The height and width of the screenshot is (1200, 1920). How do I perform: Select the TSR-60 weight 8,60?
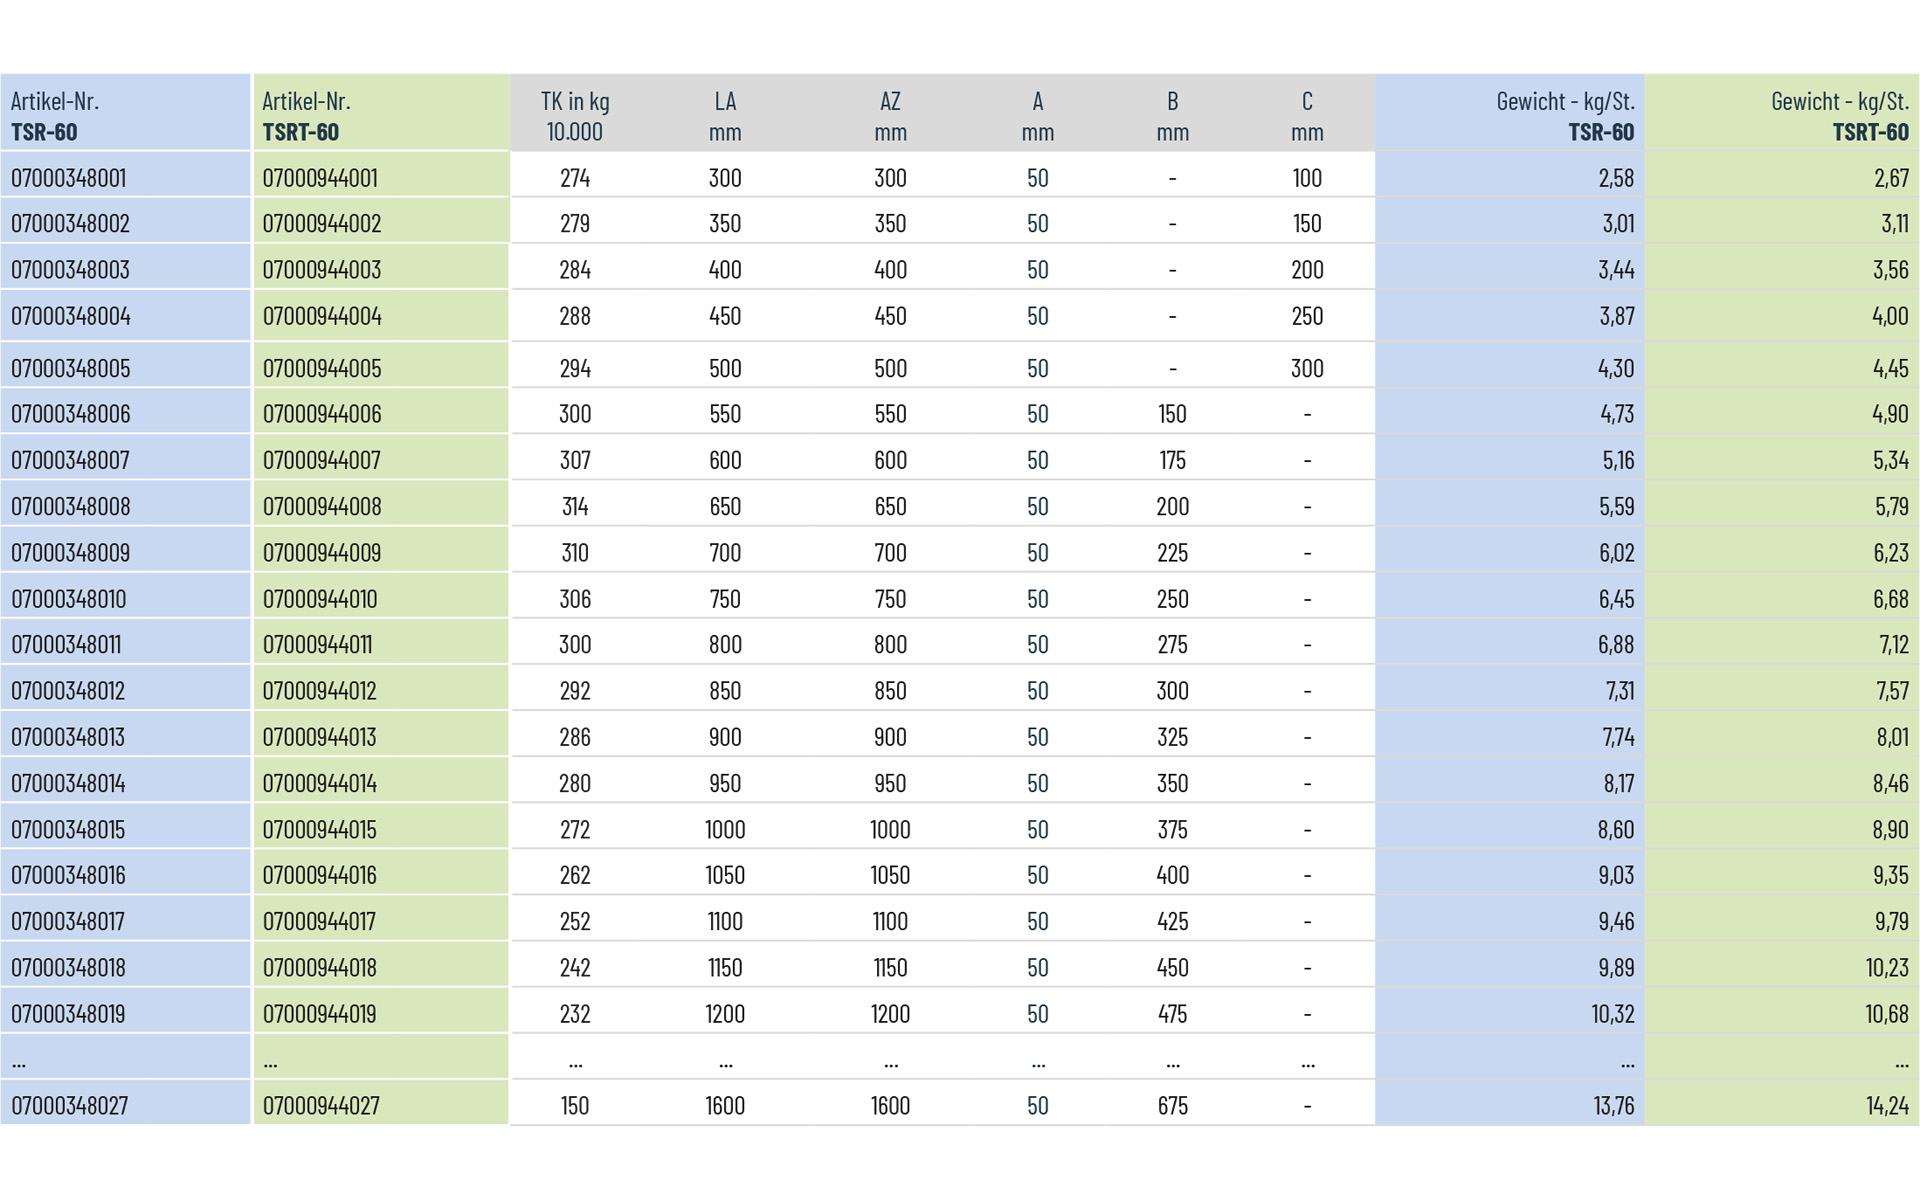click(1616, 830)
